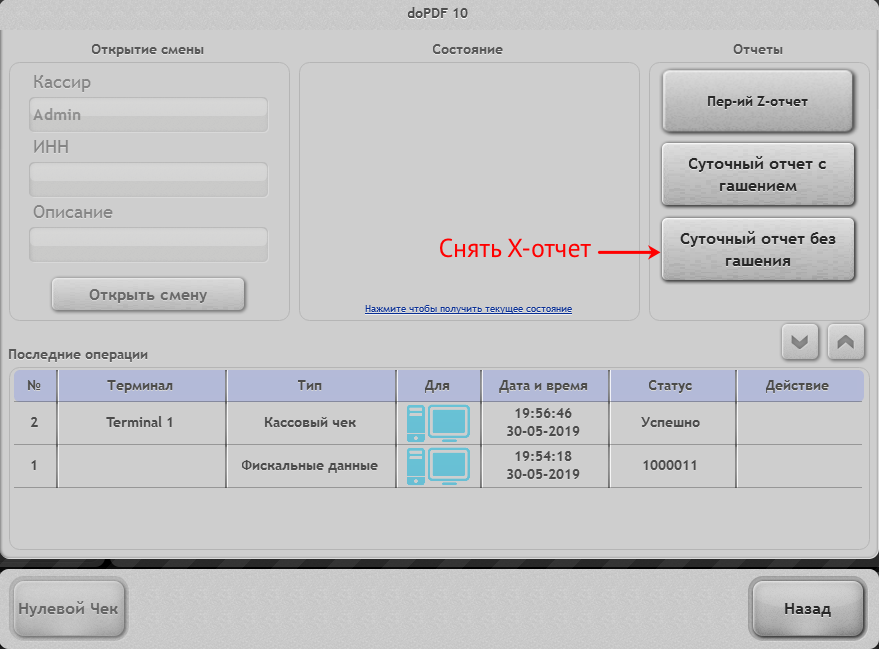This screenshot has width=879, height=649.
Task: Open the Пер-ий Z-отчет report
Action: click(x=757, y=101)
